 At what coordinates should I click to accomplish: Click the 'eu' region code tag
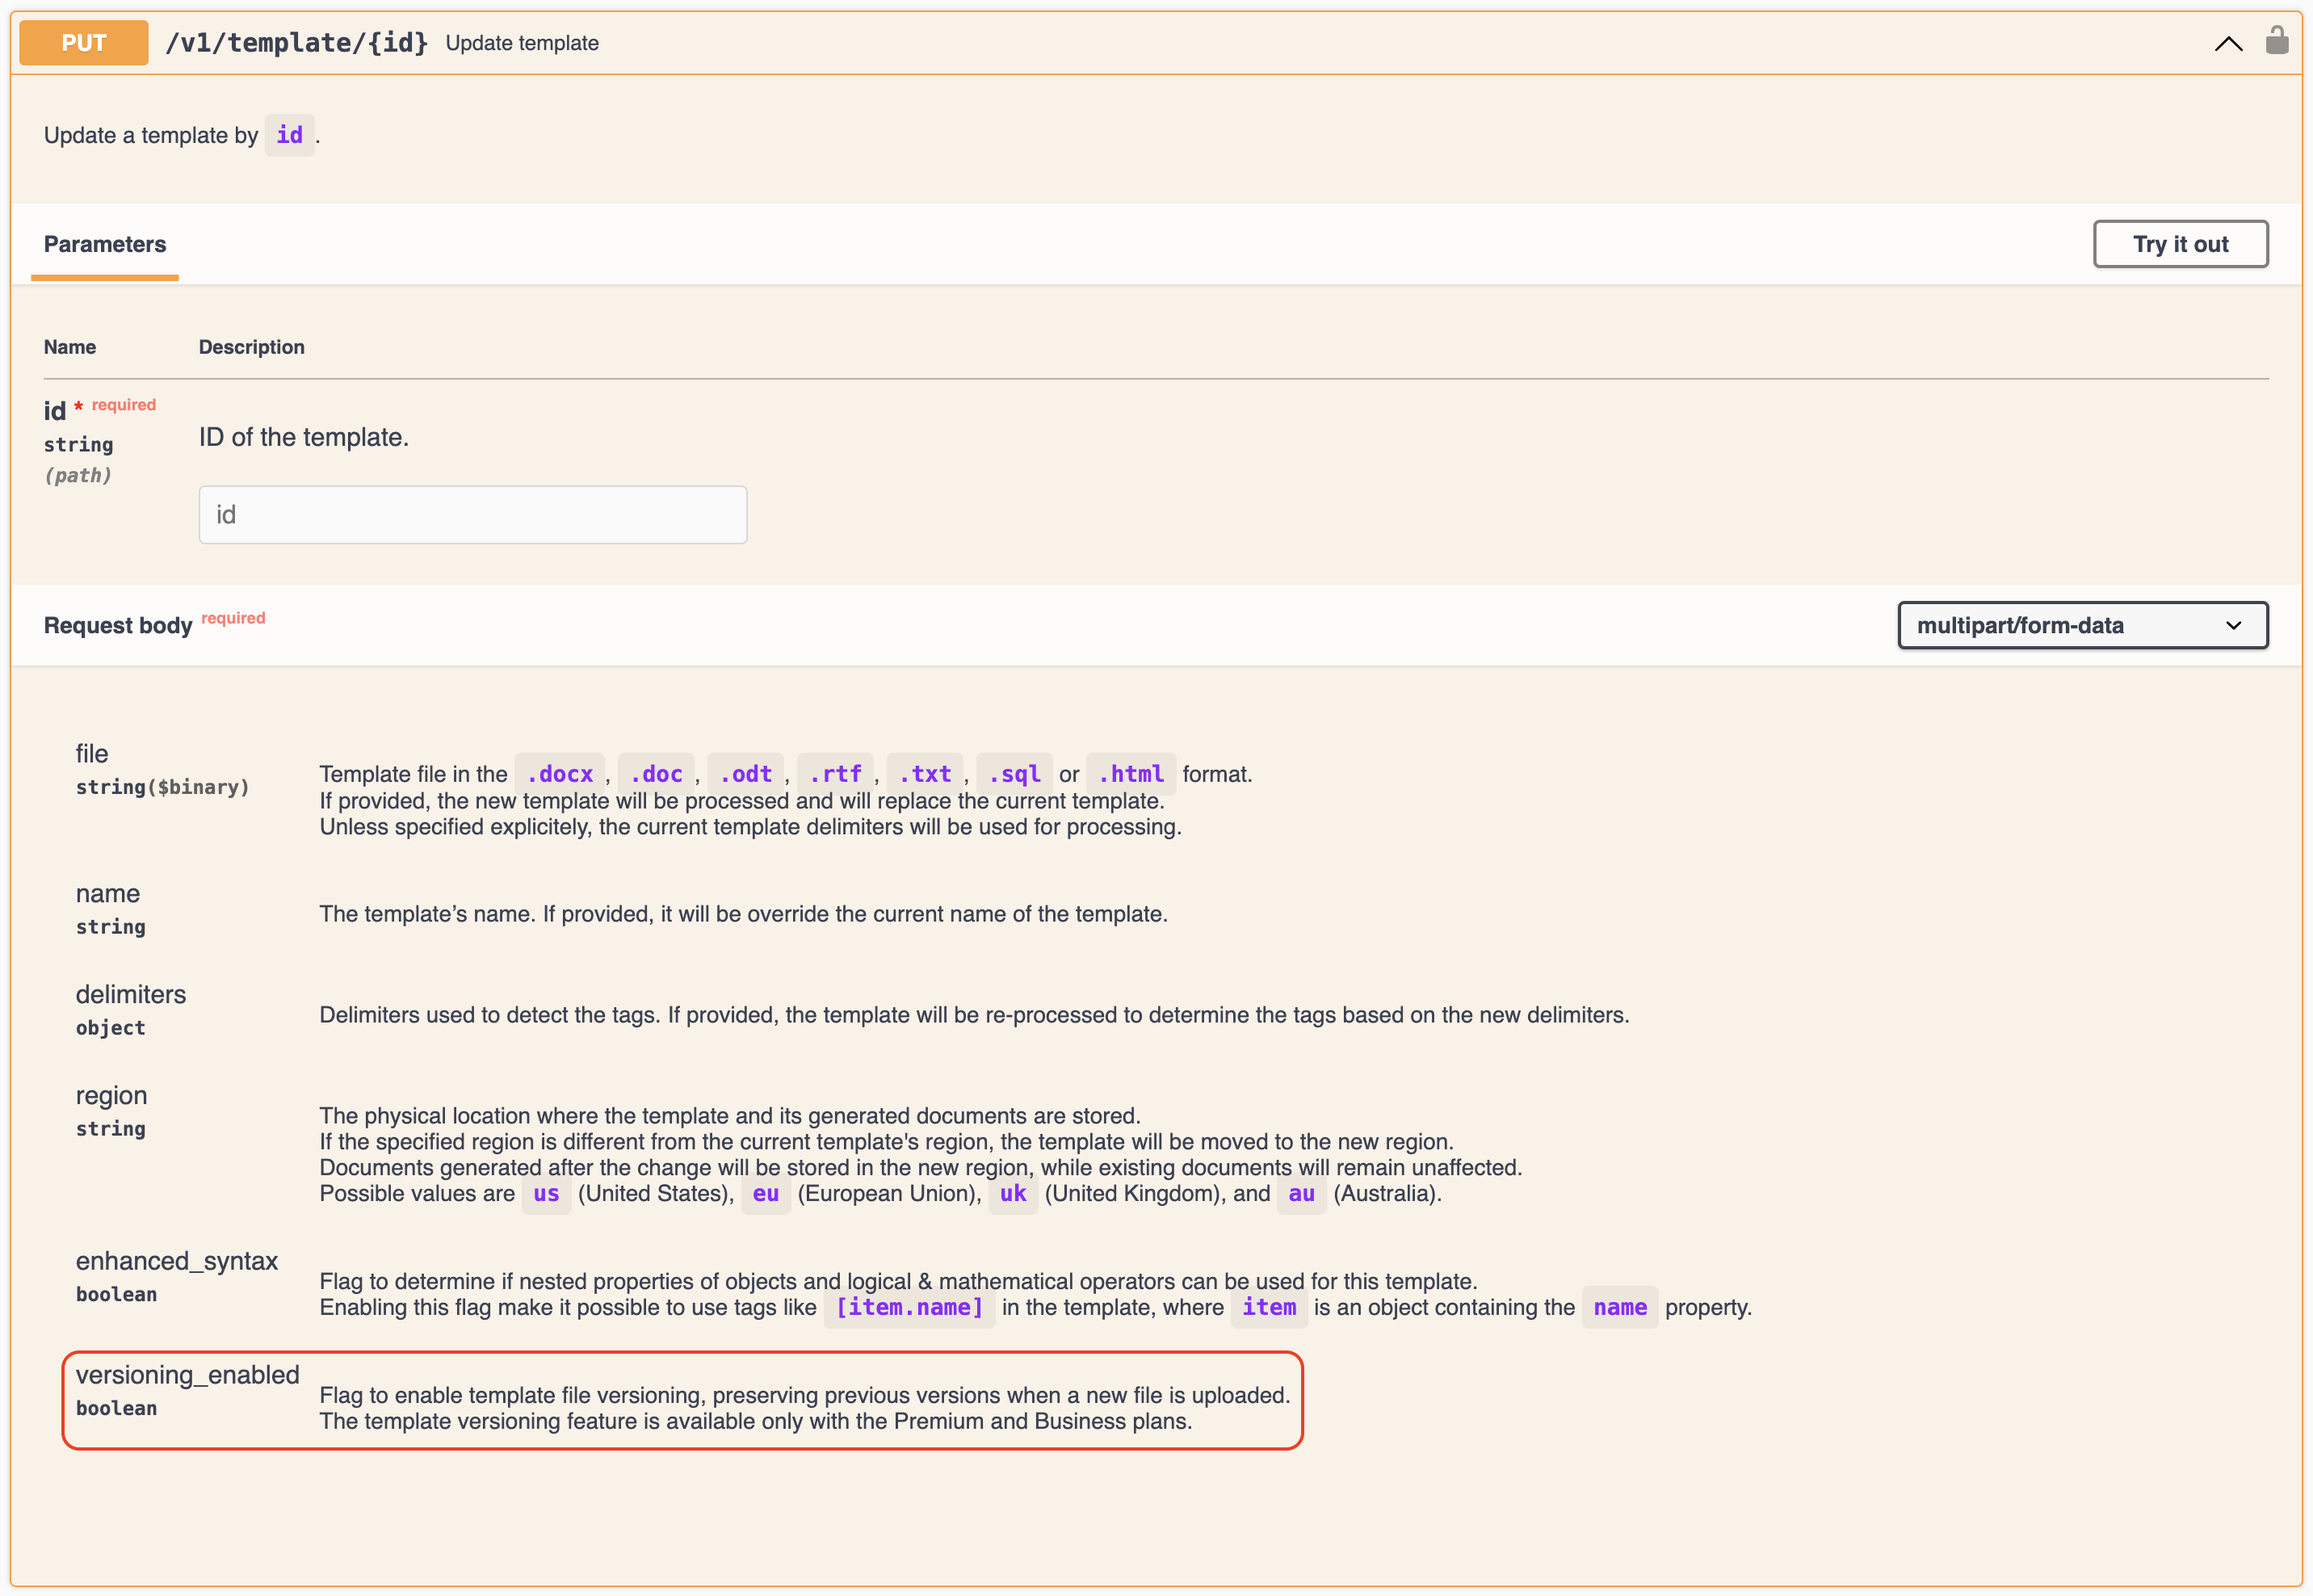[x=766, y=1194]
